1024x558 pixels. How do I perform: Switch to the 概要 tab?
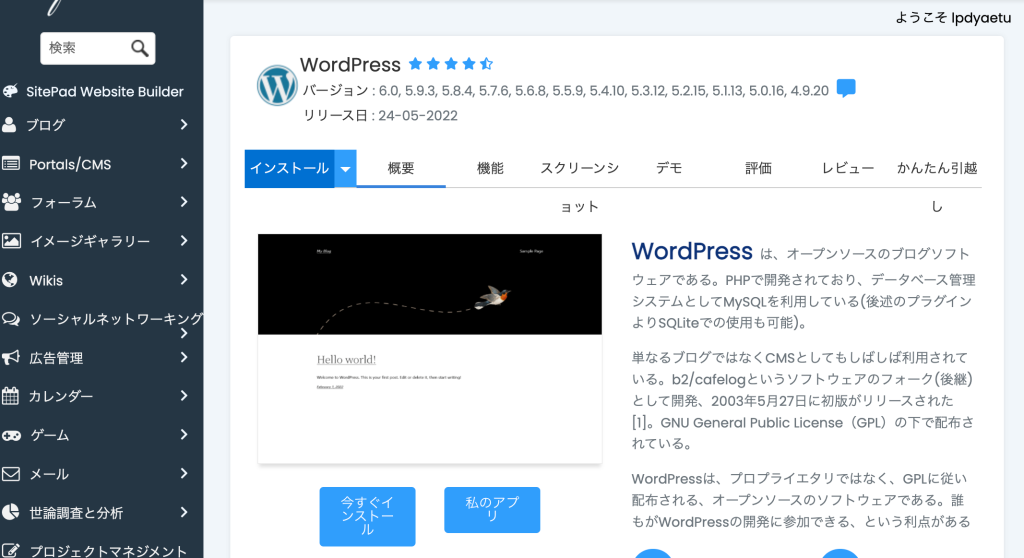click(401, 169)
